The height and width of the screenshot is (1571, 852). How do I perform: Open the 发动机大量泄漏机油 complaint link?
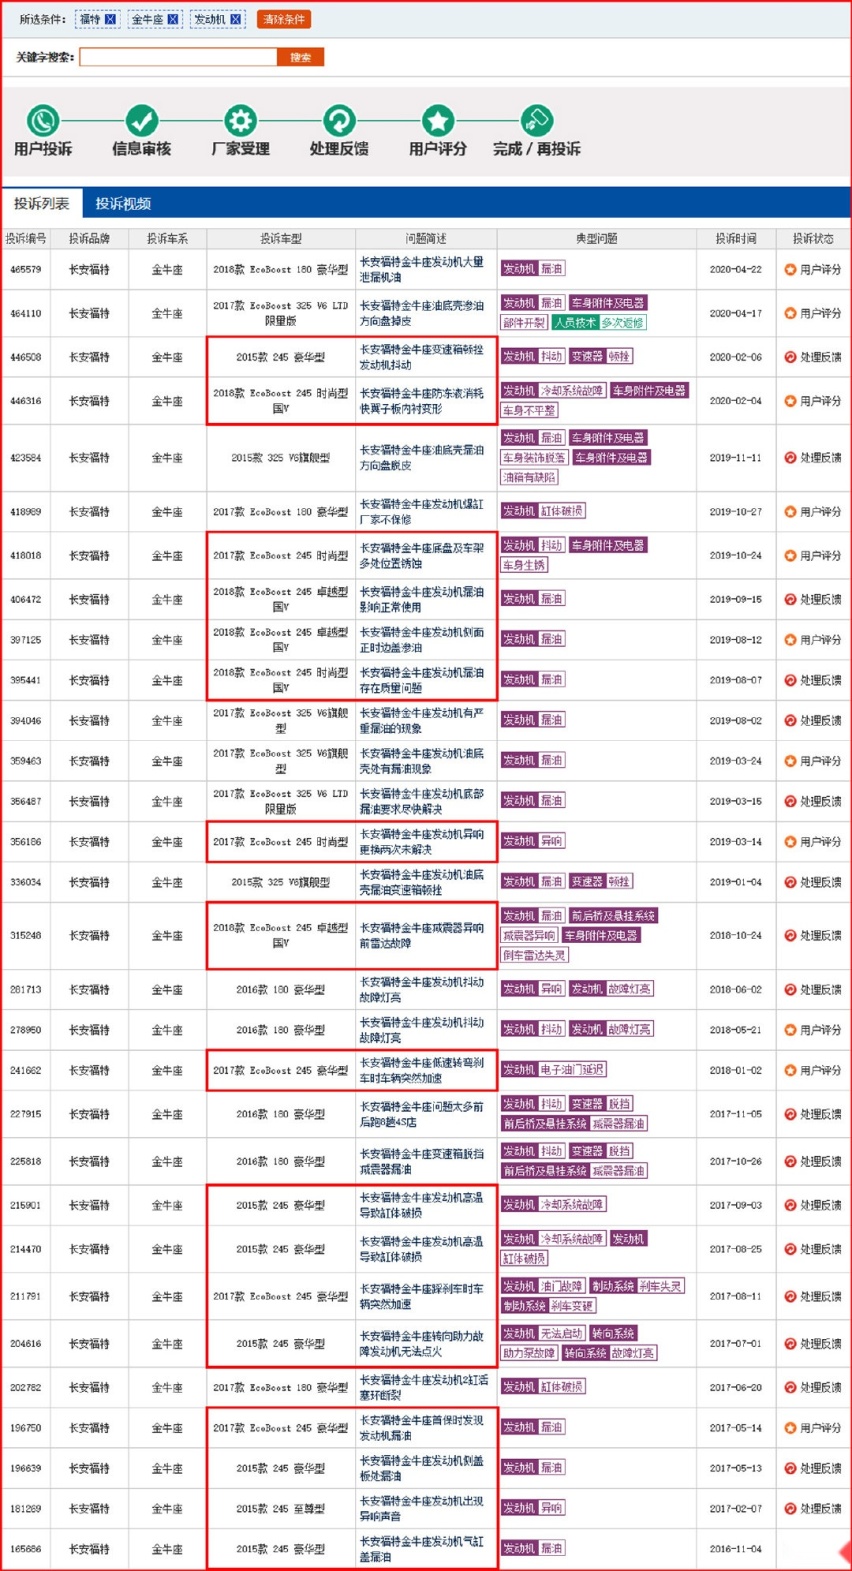point(422,269)
